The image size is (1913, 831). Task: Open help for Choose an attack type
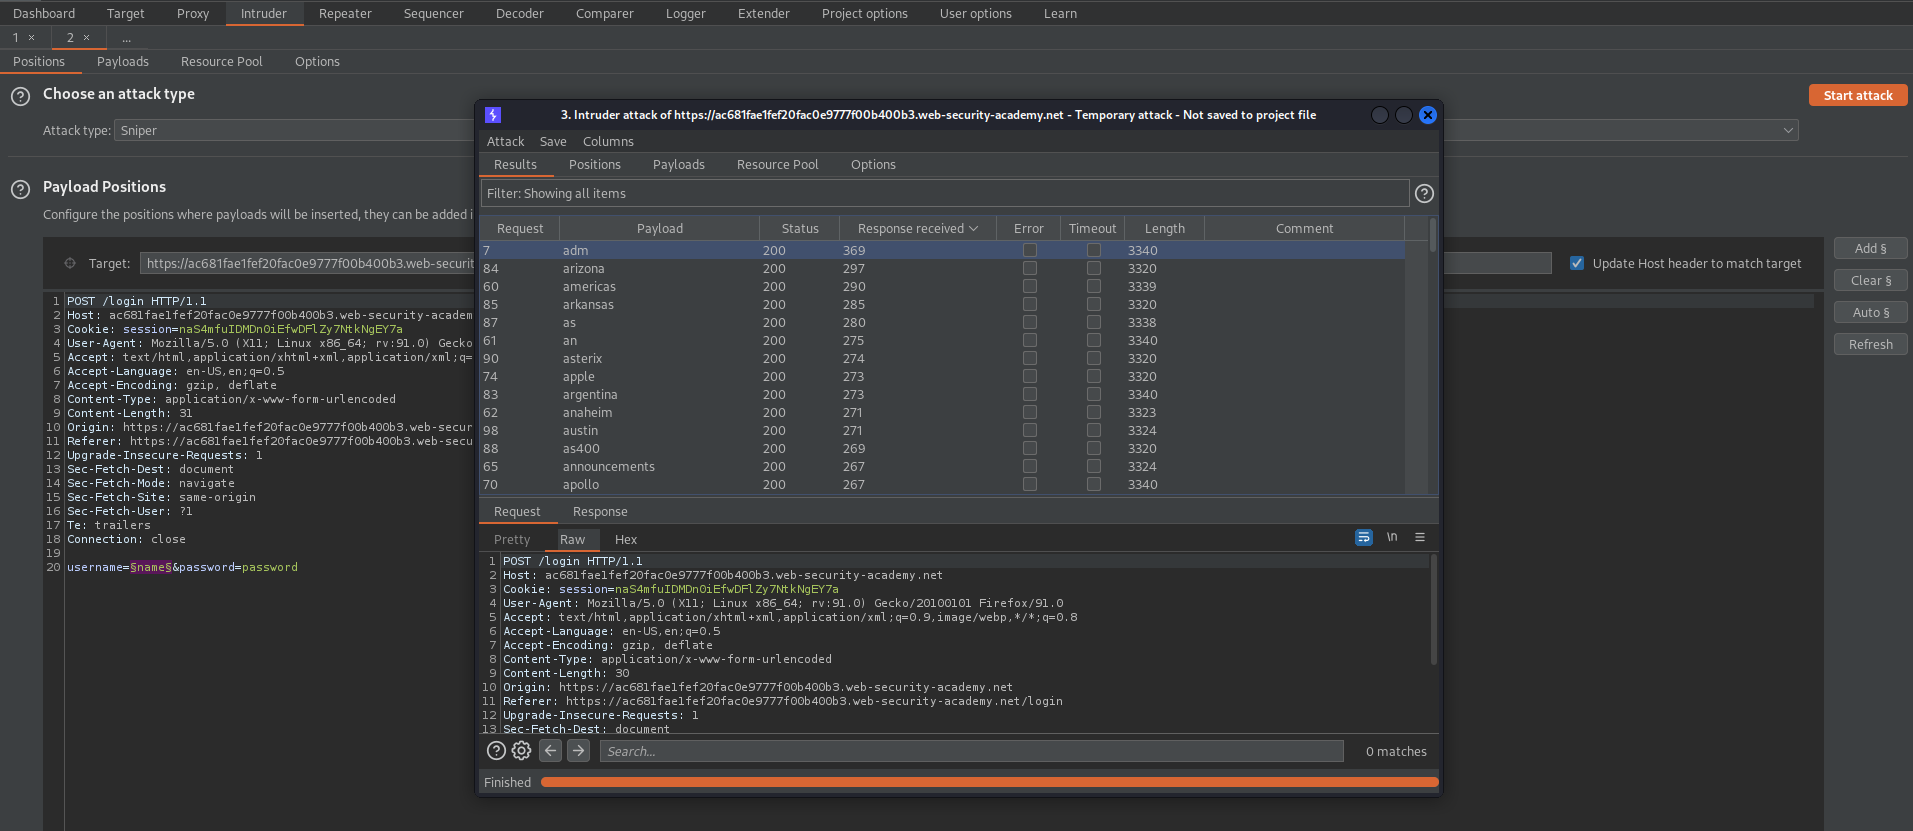pyautogui.click(x=20, y=97)
